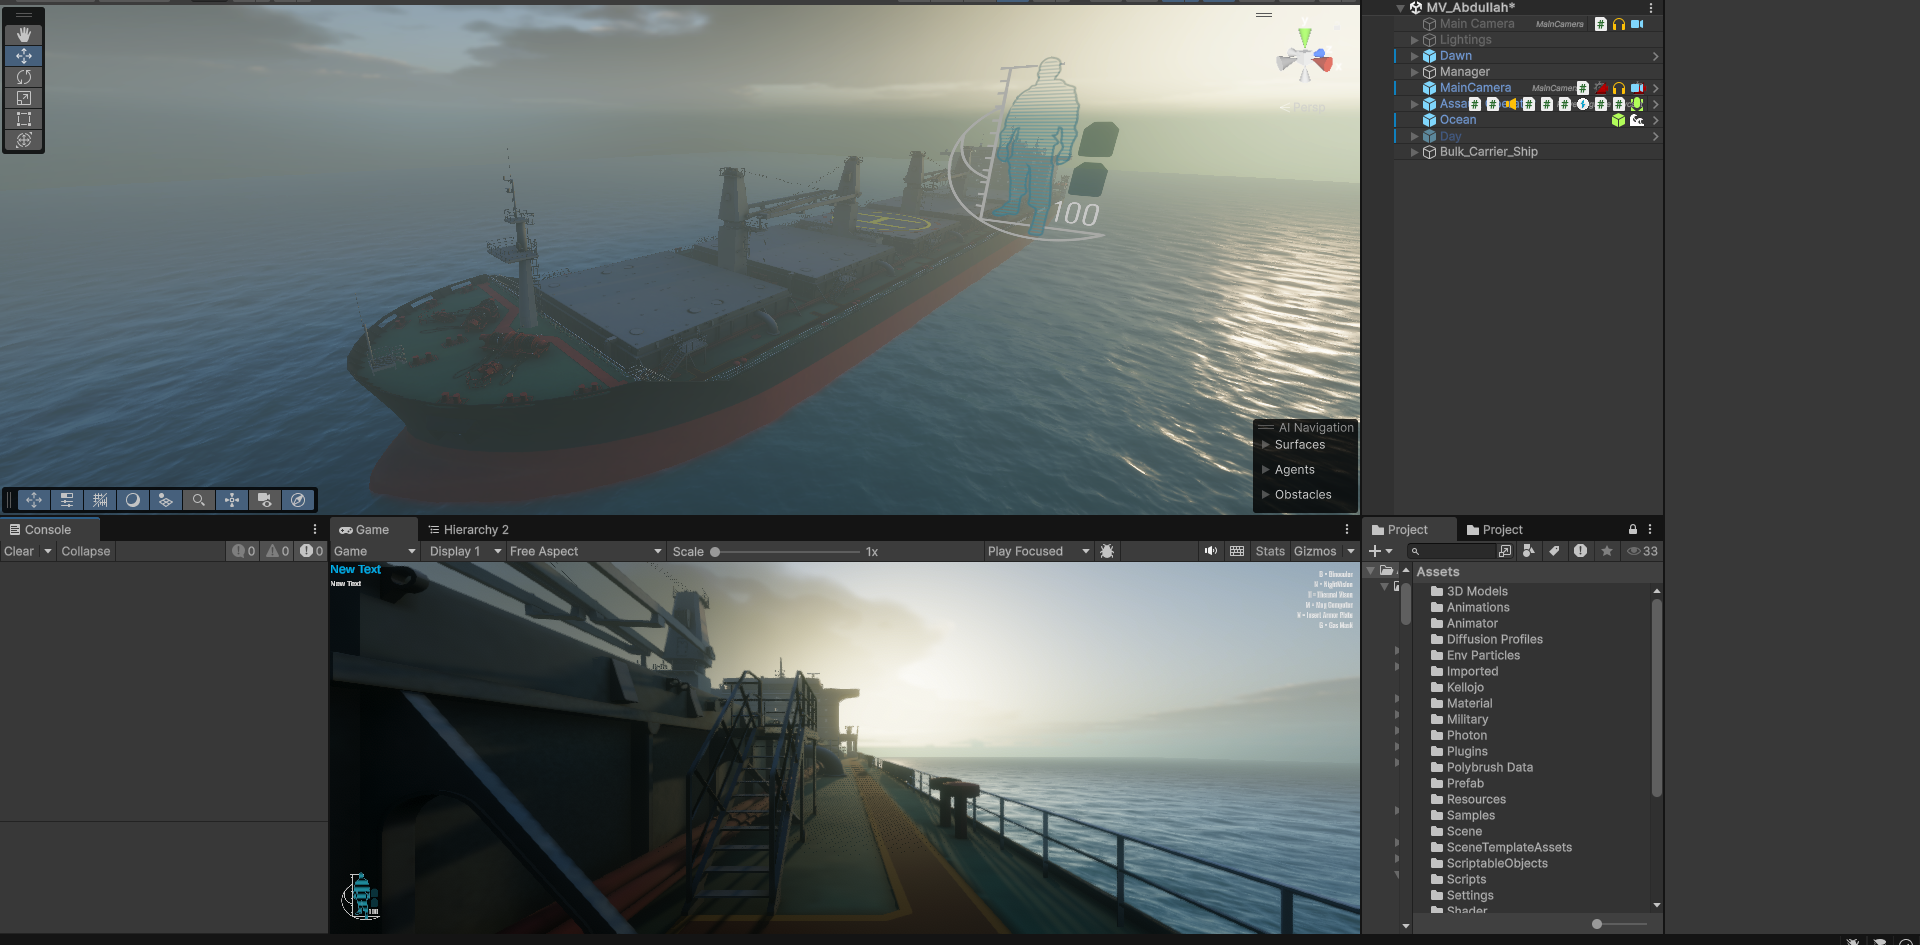The width and height of the screenshot is (1920, 945).
Task: Toggle Collapse in the console
Action: click(86, 551)
